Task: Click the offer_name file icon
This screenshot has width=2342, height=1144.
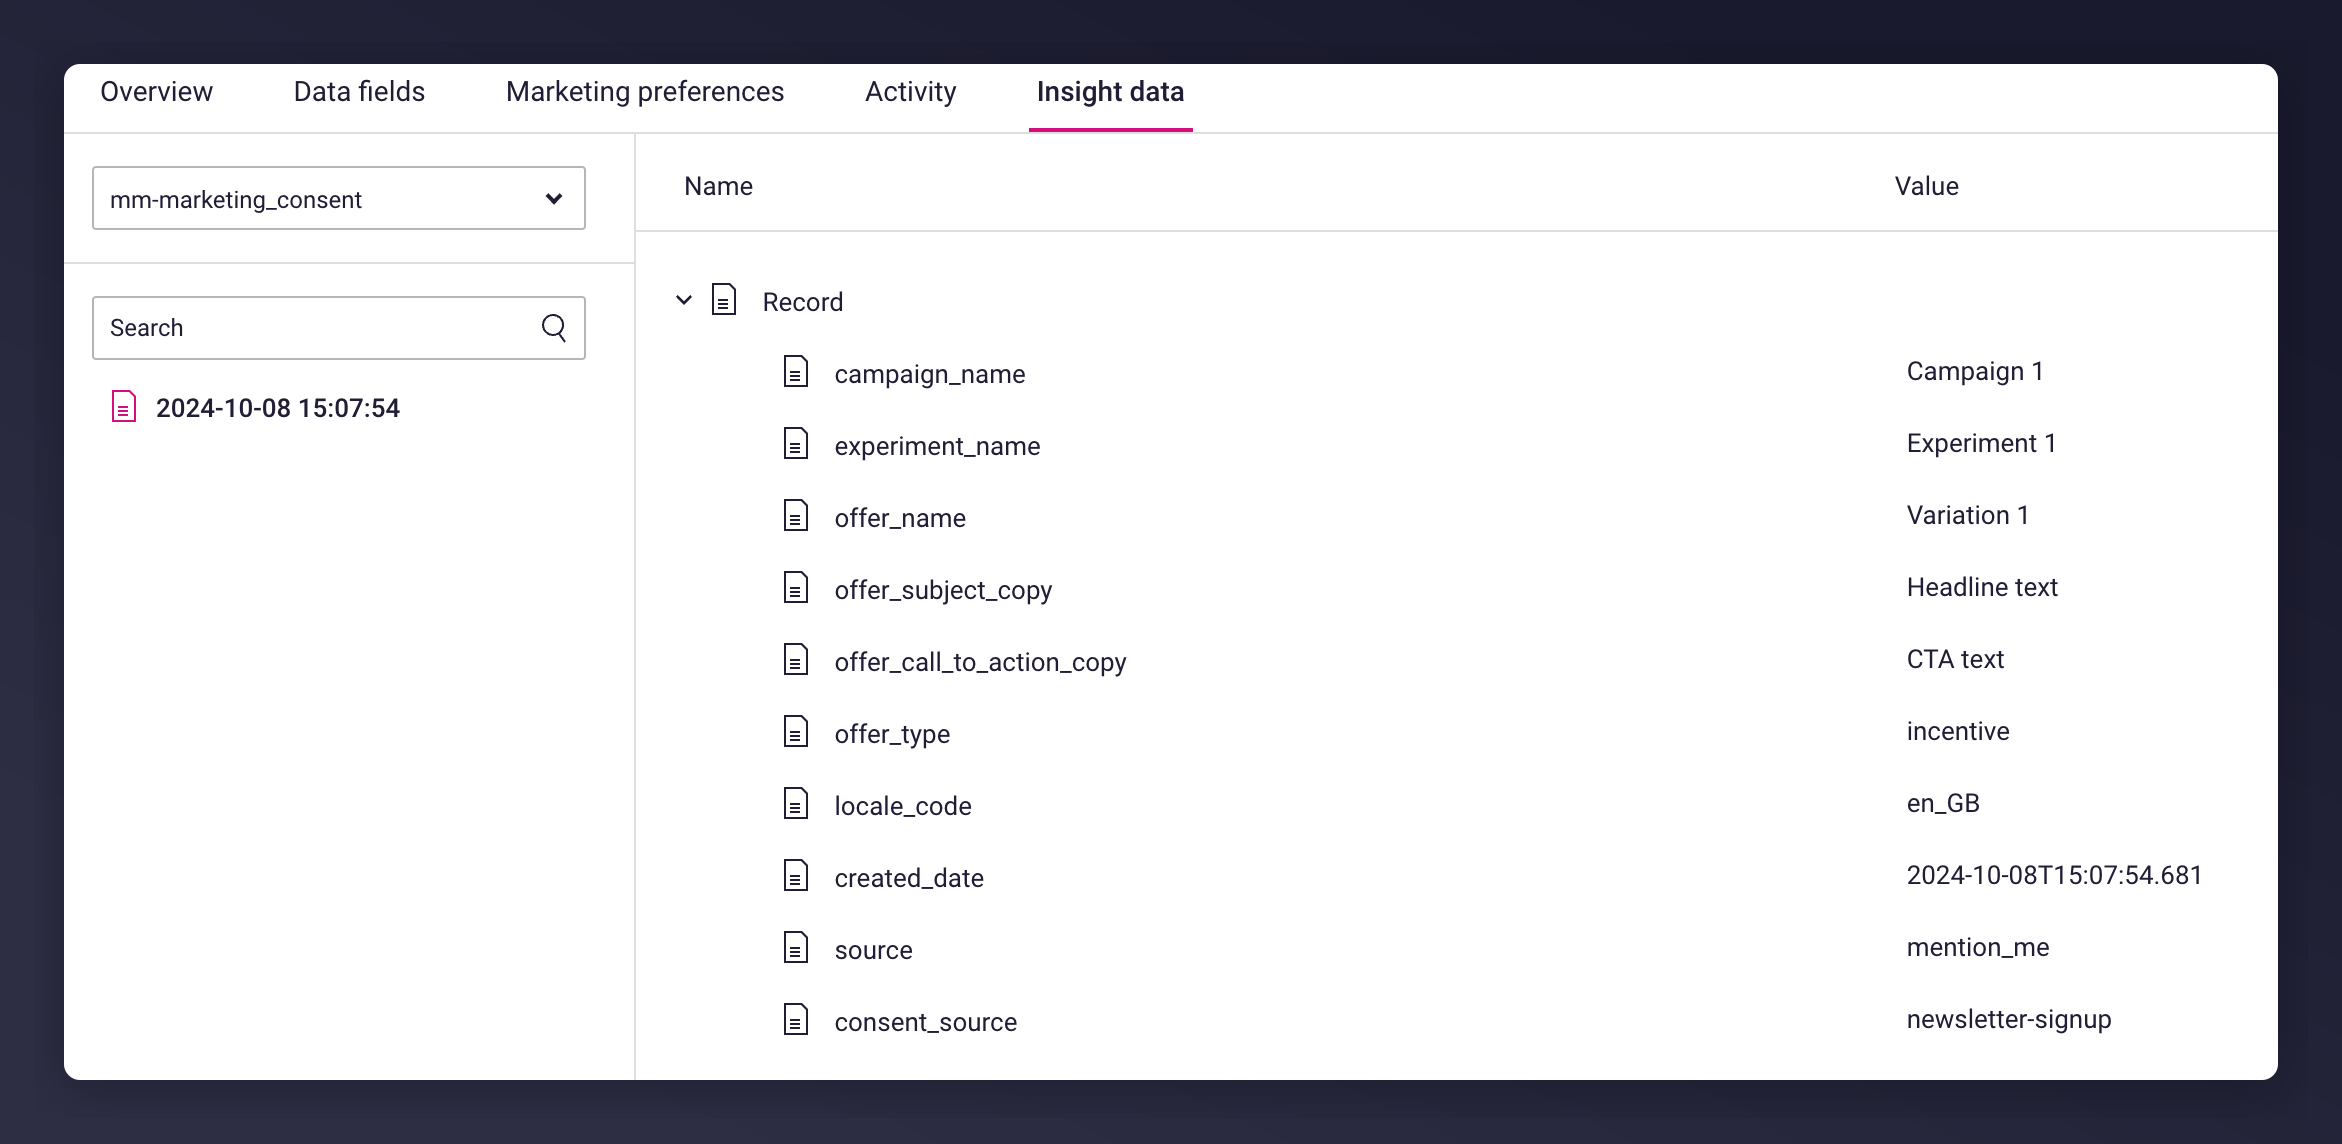Action: [x=796, y=516]
